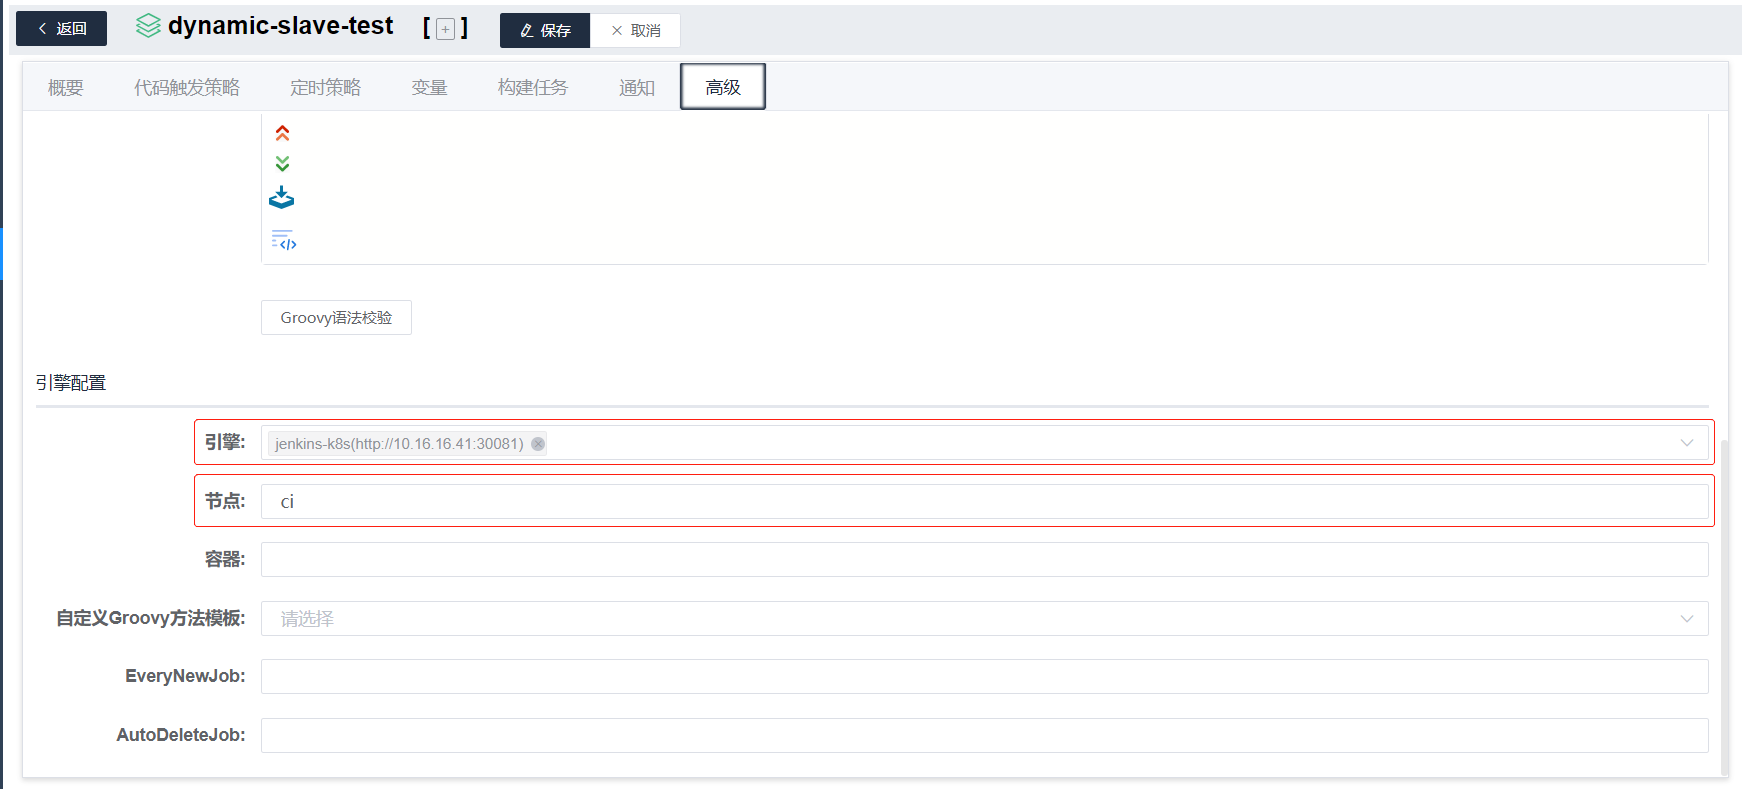The width and height of the screenshot is (1743, 789).
Task: Save with the 保存 button
Action: tap(545, 30)
